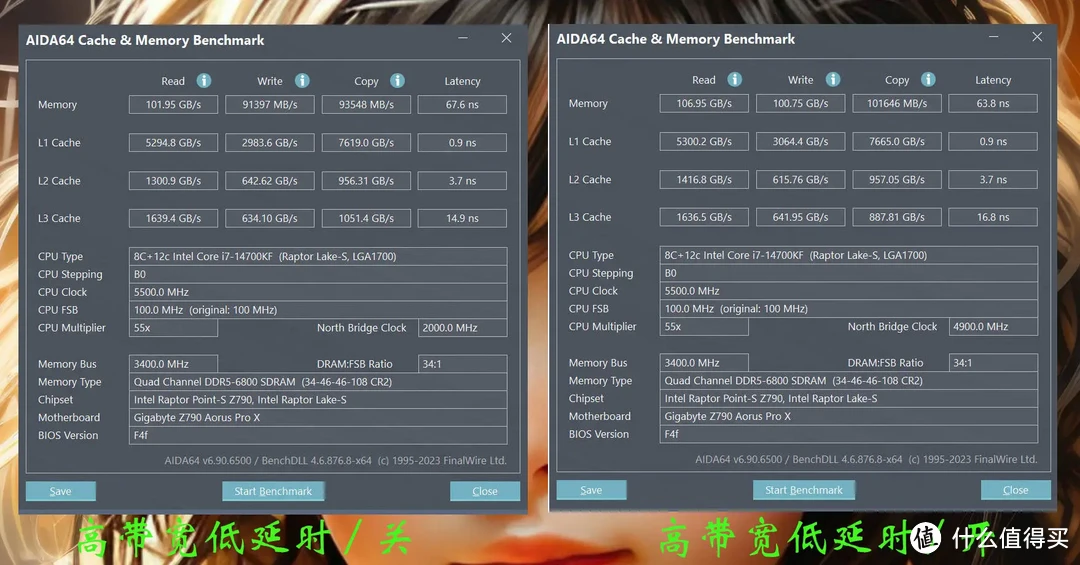Minimize the left AIDA64 benchmark window
Viewport: 1080px width, 565px height.
464,39
